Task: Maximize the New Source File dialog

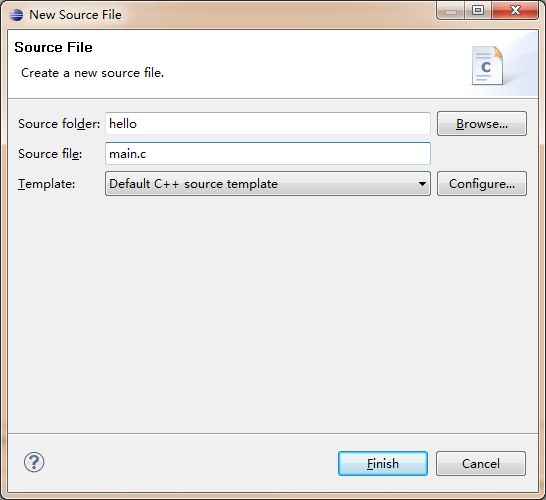Action: (478, 11)
